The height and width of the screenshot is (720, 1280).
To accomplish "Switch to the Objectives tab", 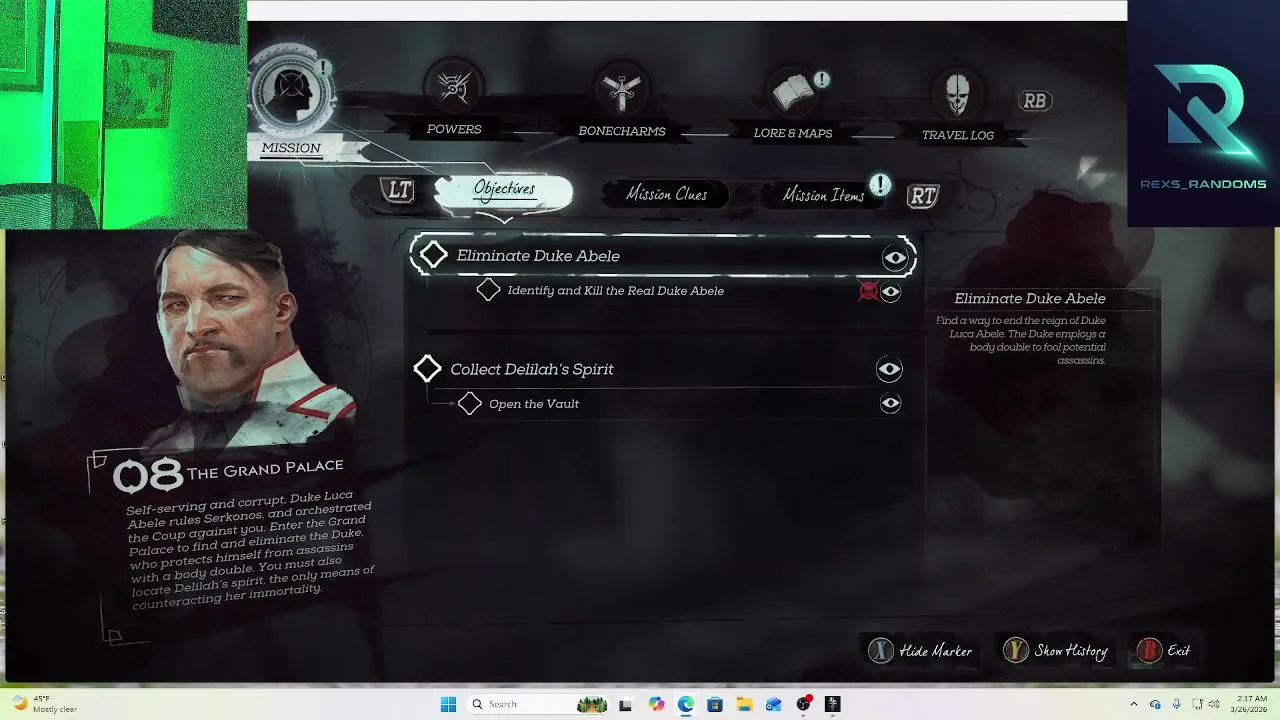I will pos(504,191).
